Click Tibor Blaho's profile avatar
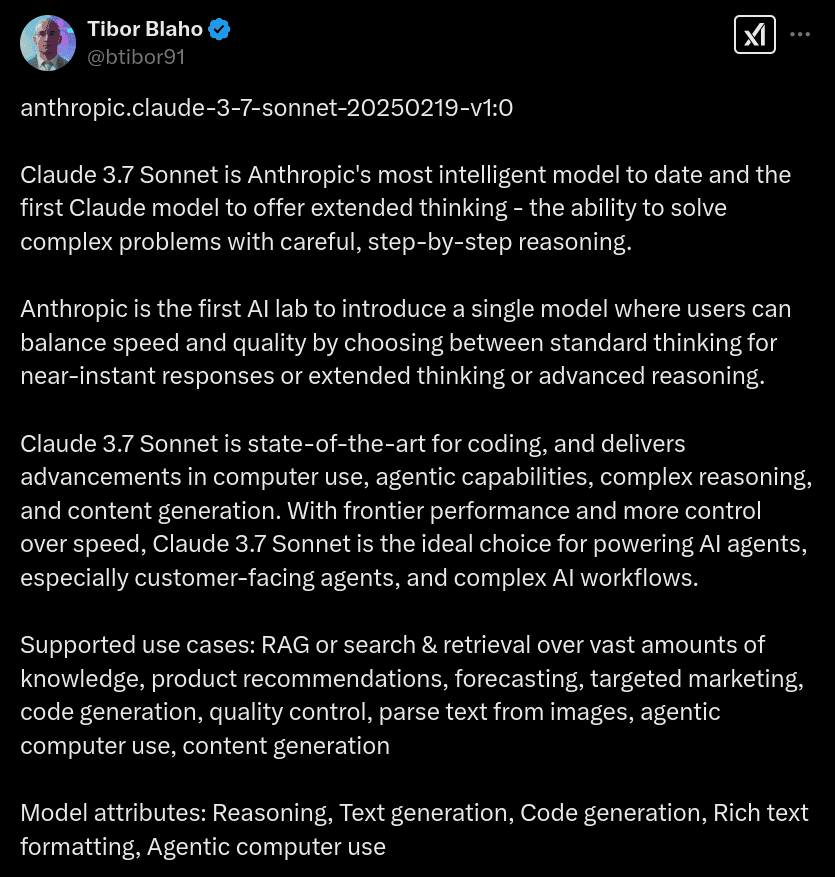Image resolution: width=835 pixels, height=877 pixels. pyautogui.click(x=48, y=43)
